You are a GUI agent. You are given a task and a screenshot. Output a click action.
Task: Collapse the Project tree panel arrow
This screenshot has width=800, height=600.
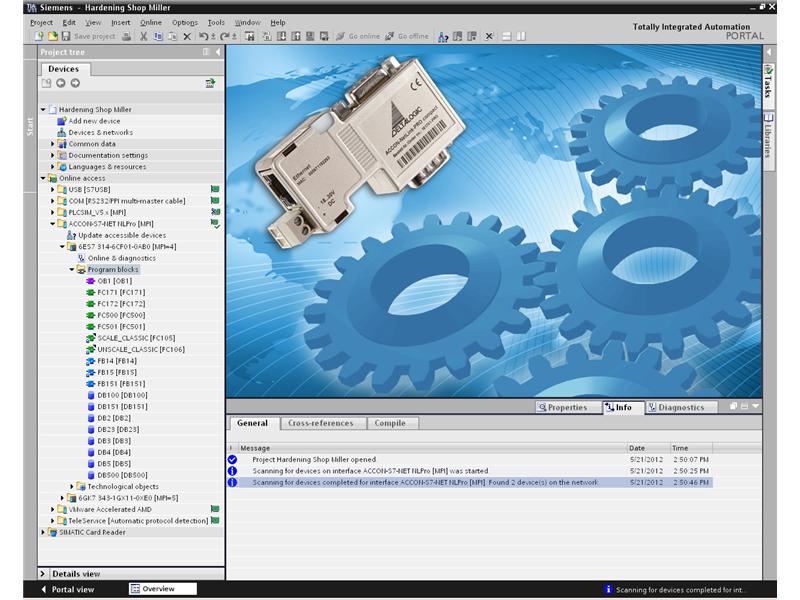pyautogui.click(x=218, y=52)
